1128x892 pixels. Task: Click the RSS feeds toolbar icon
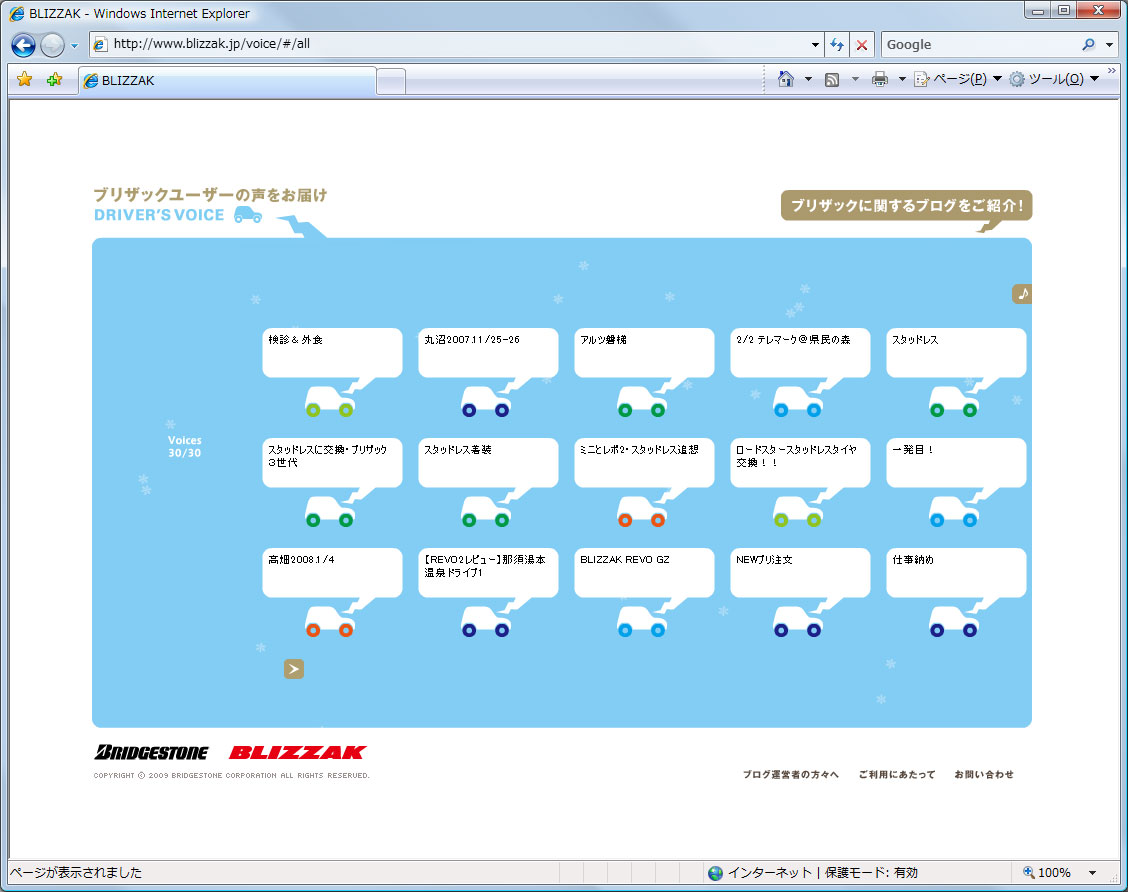[x=832, y=79]
